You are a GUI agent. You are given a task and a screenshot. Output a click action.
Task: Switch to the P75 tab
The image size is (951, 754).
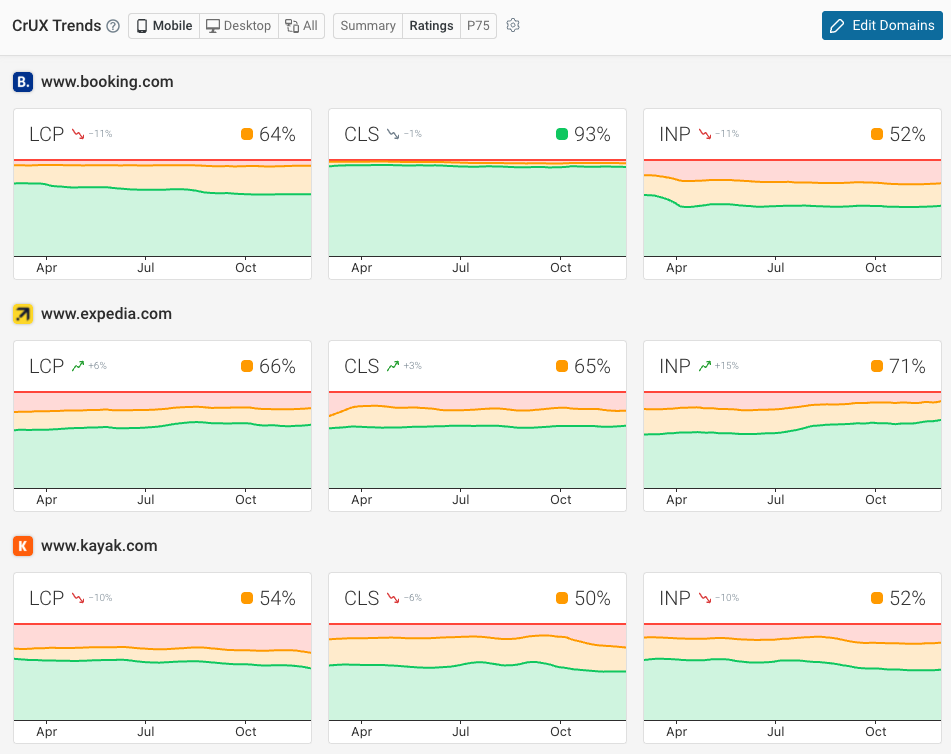click(478, 25)
